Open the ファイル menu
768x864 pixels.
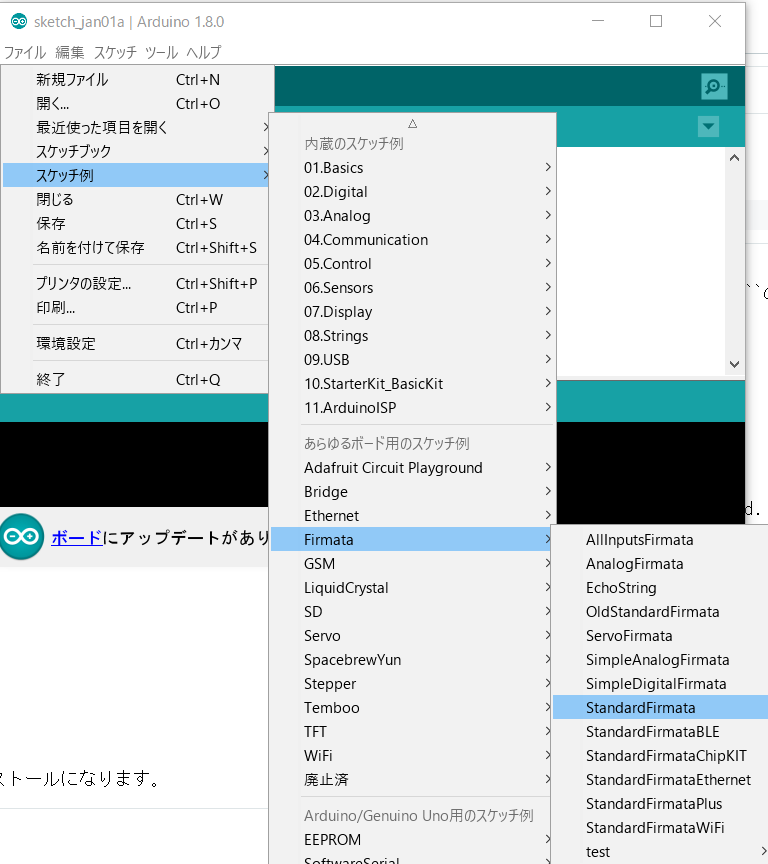[24, 52]
